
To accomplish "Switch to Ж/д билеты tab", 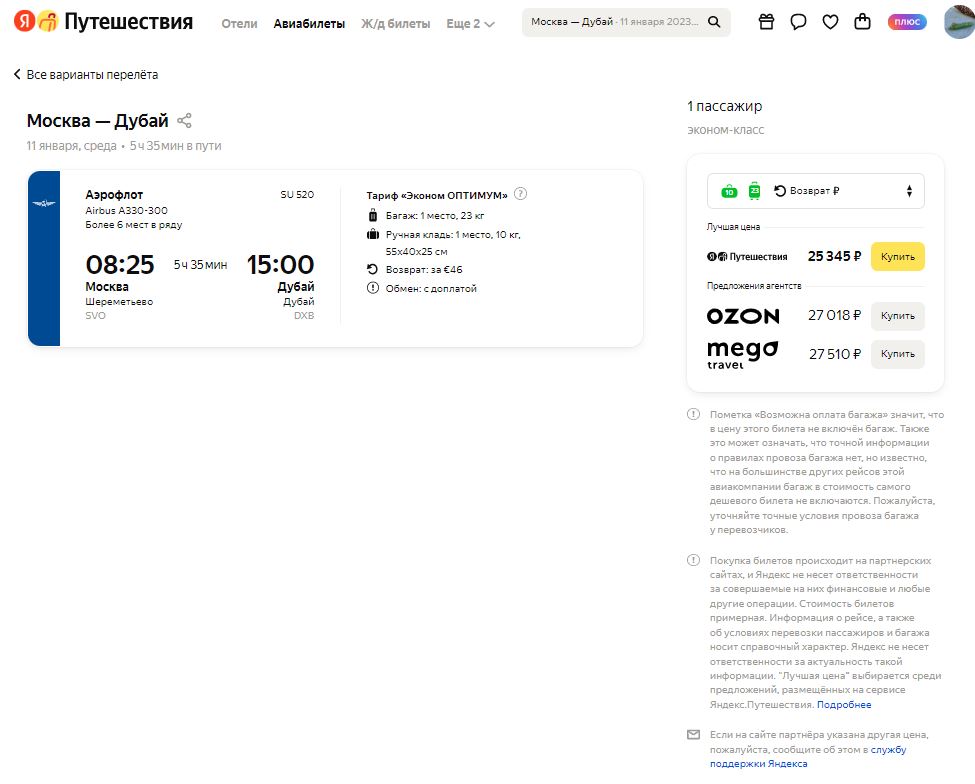I will pos(395,24).
